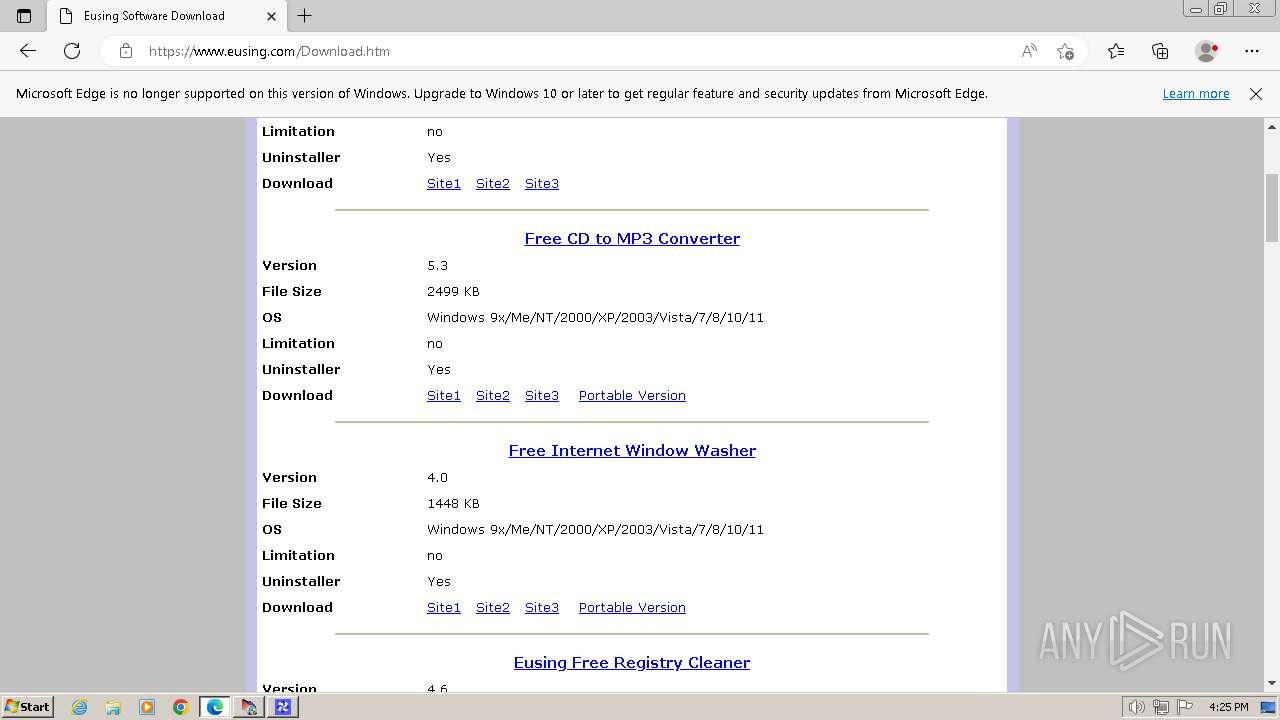Open the Windows Start menu
The height and width of the screenshot is (720, 1280).
click(28, 707)
